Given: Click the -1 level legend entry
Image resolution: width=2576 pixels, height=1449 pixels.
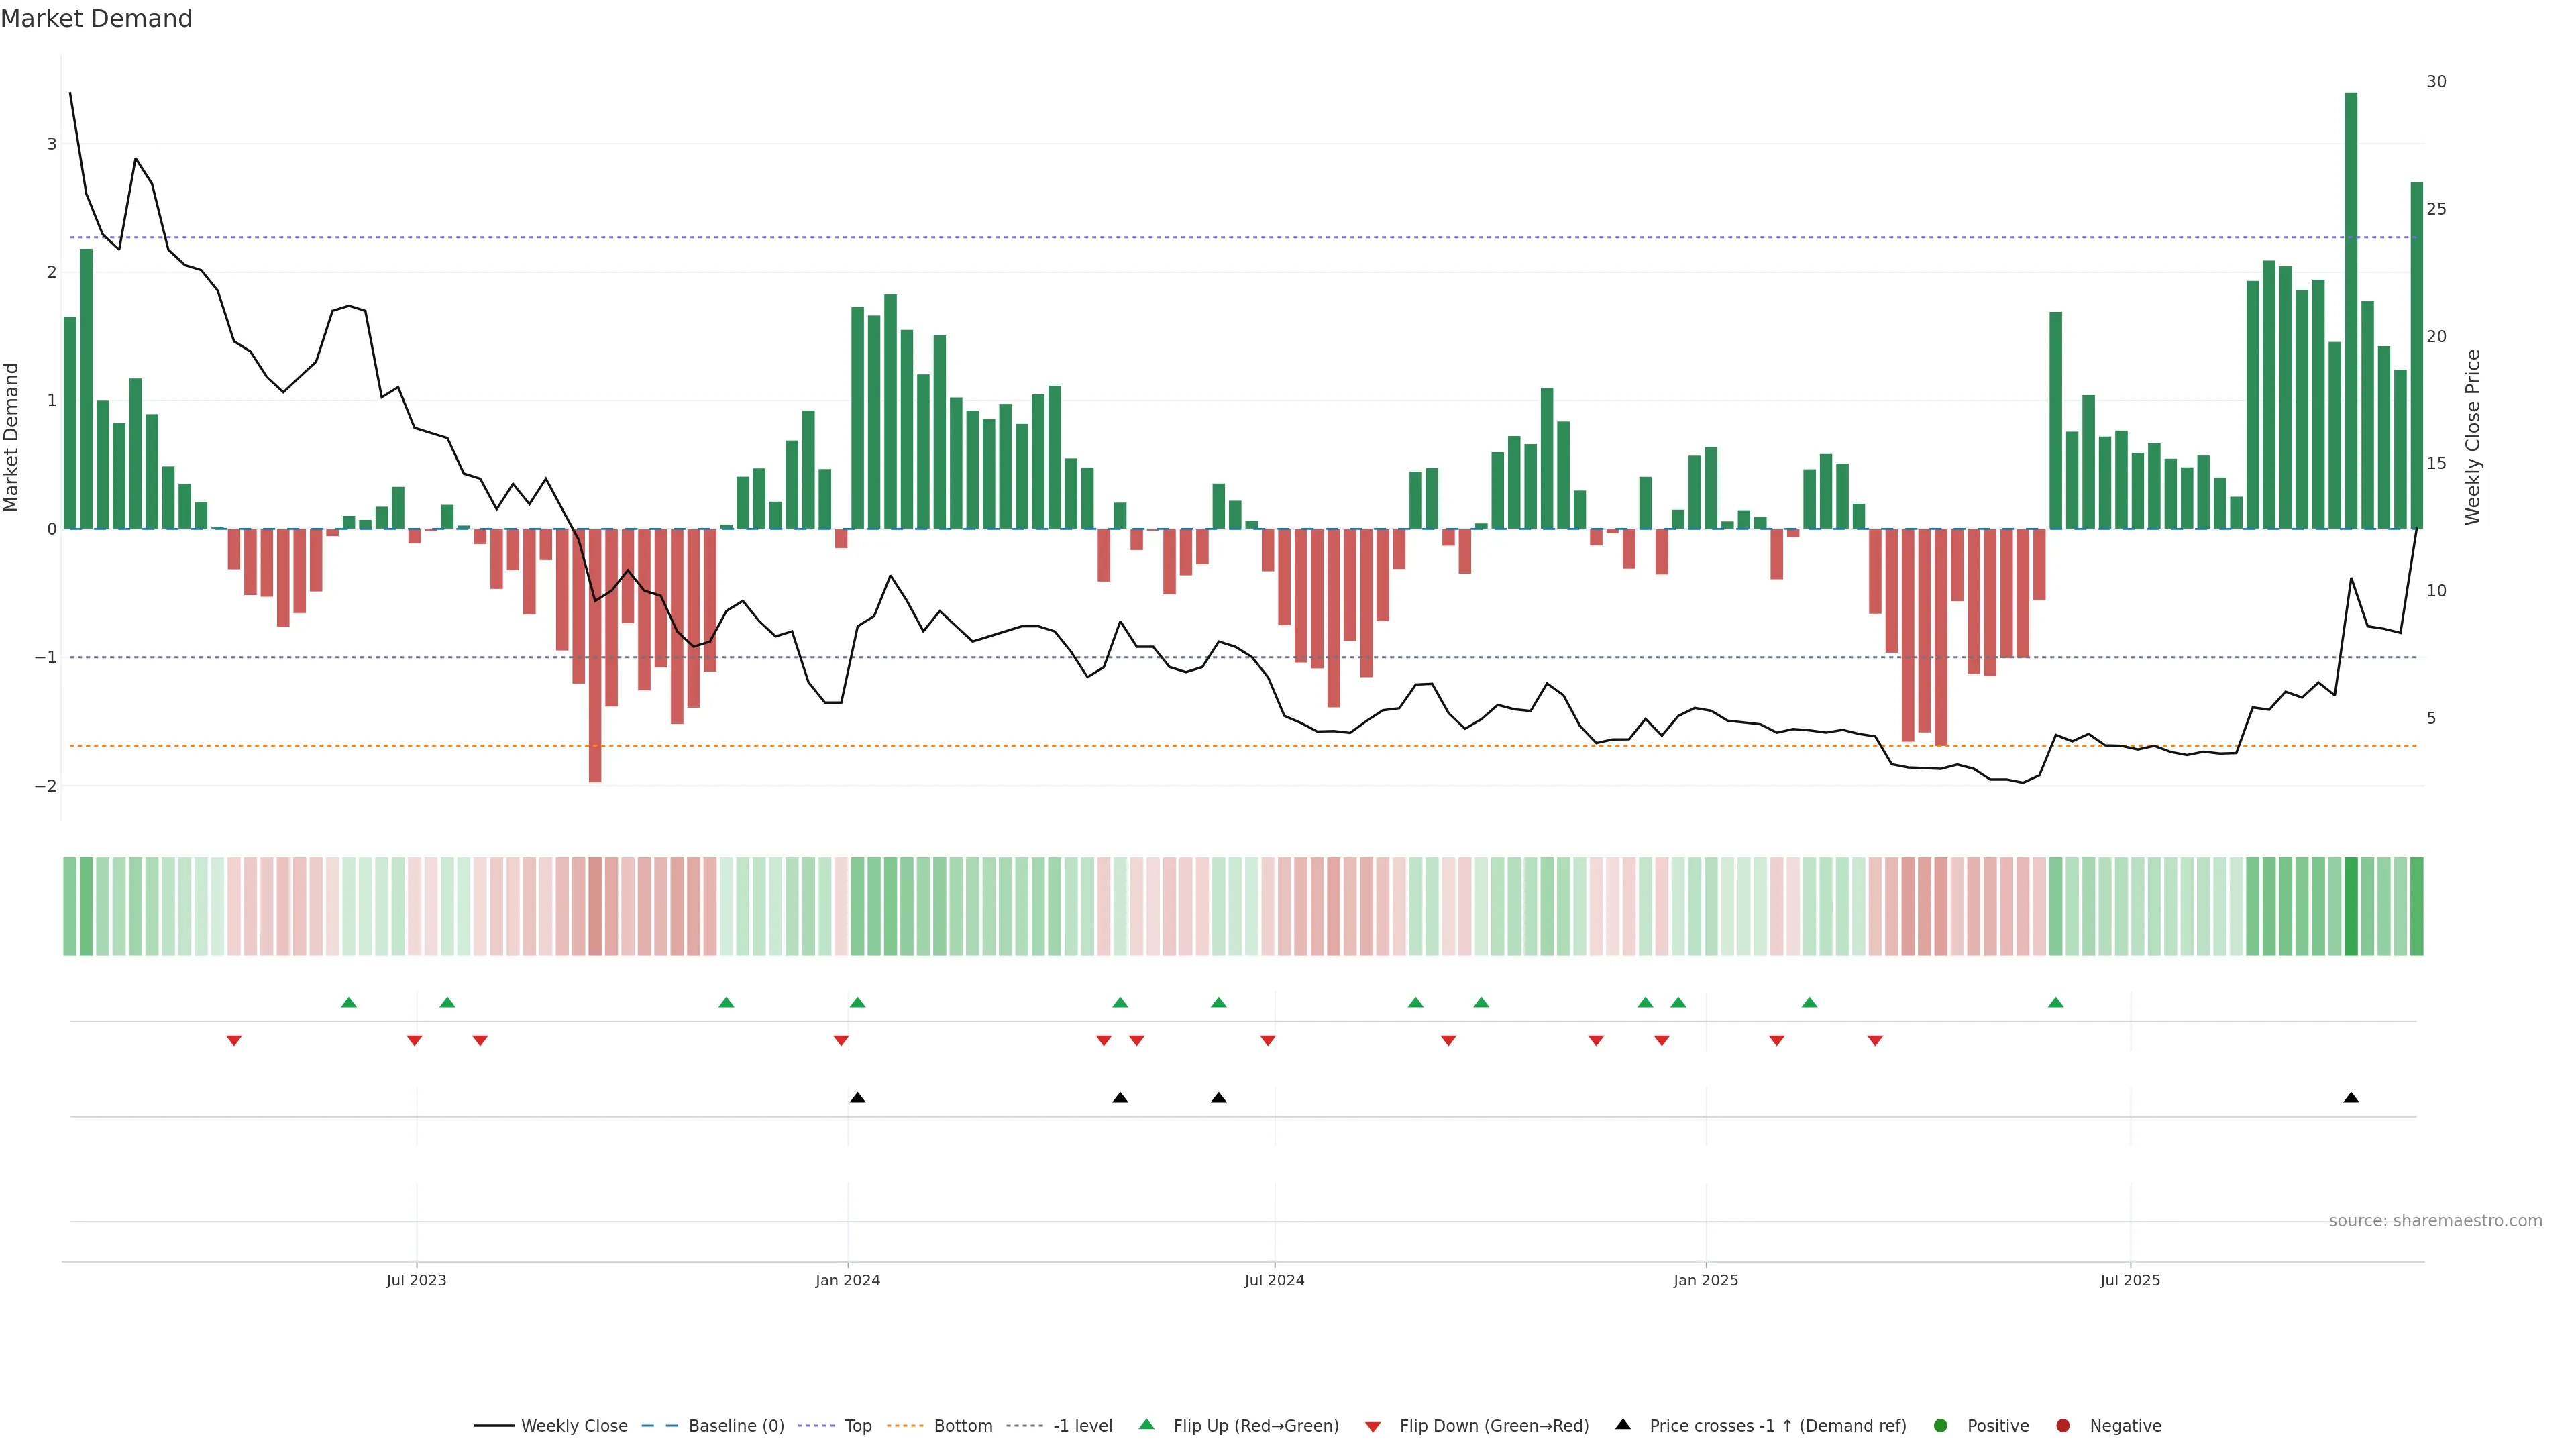Looking at the screenshot, I should (x=1082, y=1426).
